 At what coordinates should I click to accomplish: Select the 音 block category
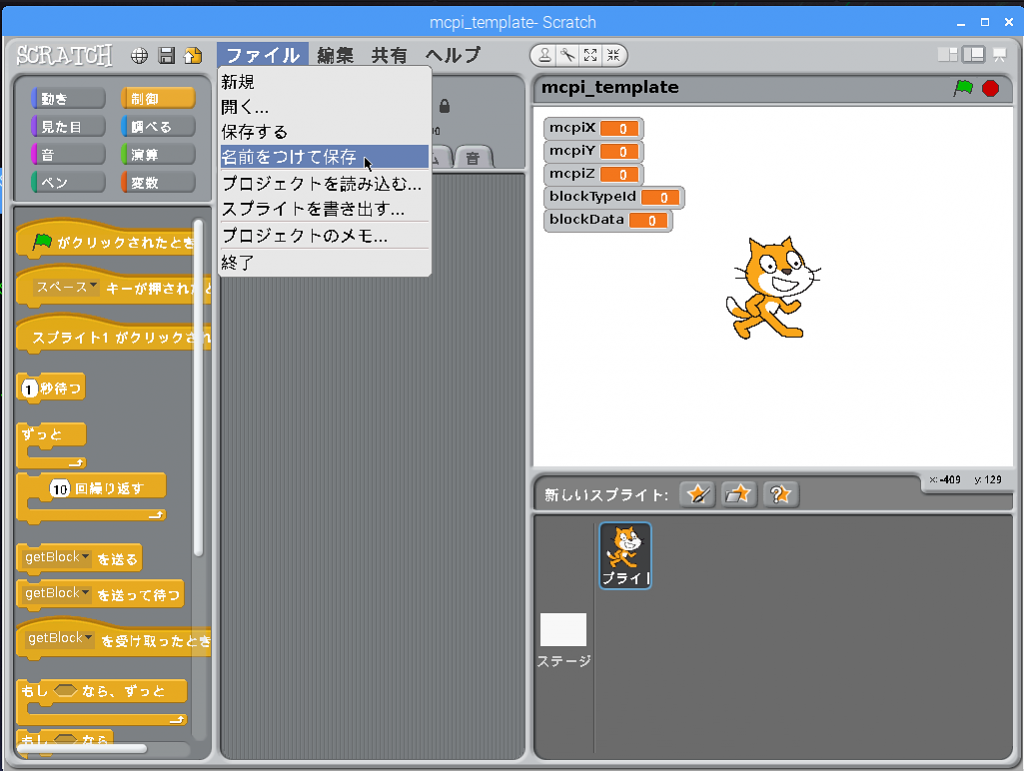[x=69, y=155]
